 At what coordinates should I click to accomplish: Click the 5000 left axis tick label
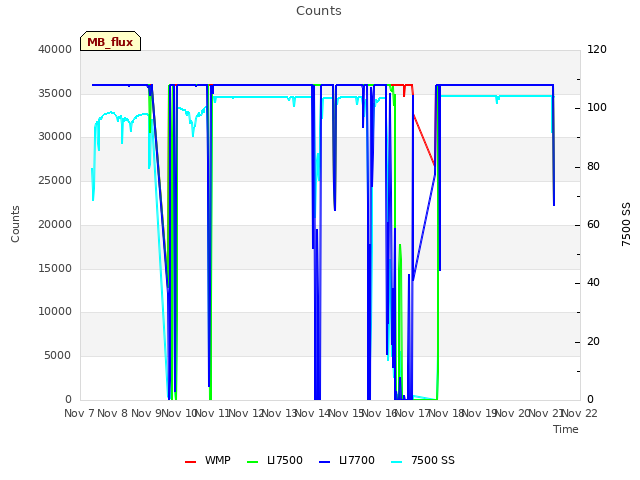tap(58, 356)
